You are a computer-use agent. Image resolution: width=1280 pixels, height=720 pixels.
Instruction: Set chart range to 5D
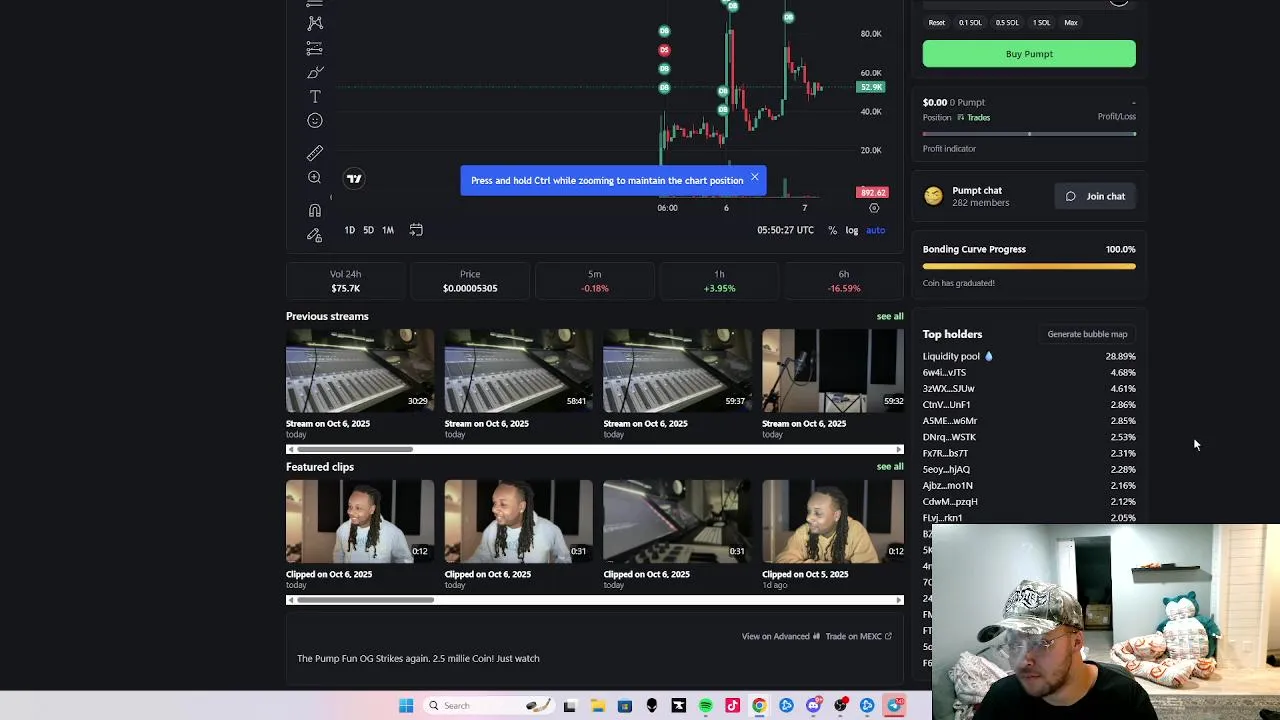(x=368, y=230)
